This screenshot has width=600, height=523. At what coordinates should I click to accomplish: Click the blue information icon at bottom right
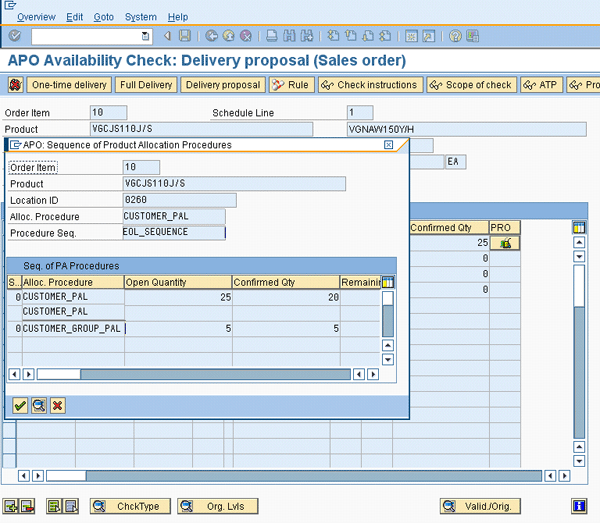pos(578,506)
